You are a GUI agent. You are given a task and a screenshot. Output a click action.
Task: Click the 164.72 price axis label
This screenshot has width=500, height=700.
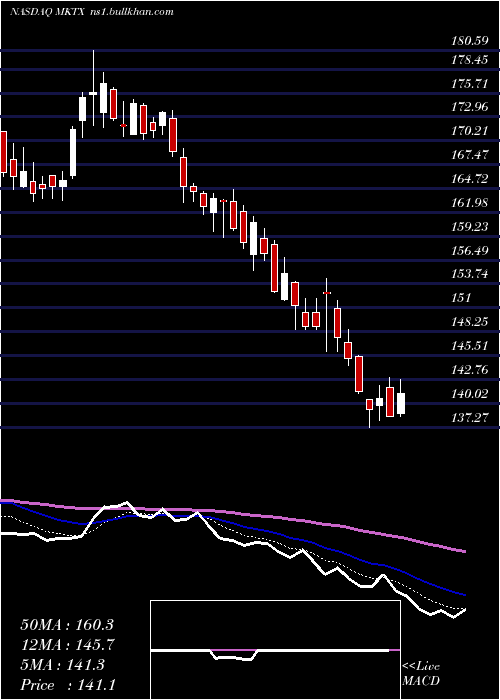469,179
